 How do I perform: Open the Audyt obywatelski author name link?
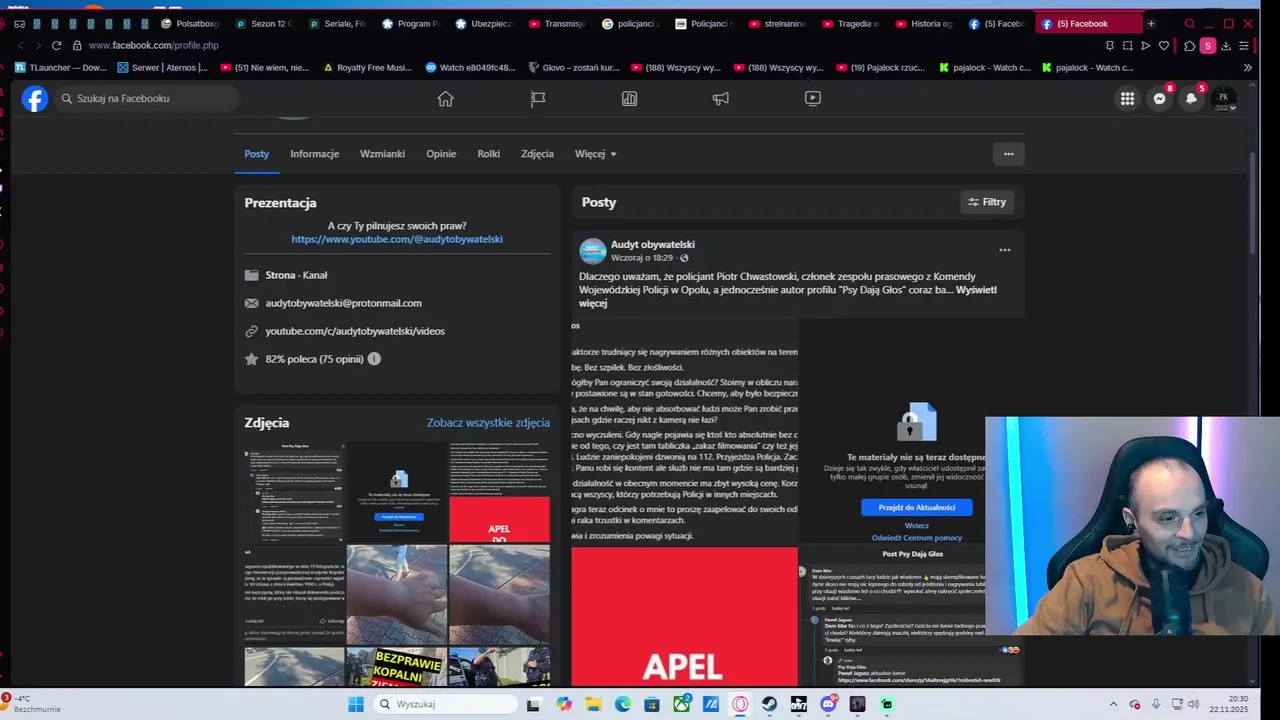653,244
